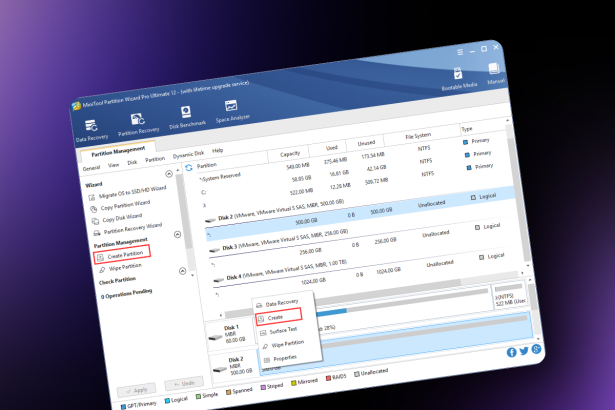
Task: Click the Striped legend color swatch
Action: pos(263,388)
